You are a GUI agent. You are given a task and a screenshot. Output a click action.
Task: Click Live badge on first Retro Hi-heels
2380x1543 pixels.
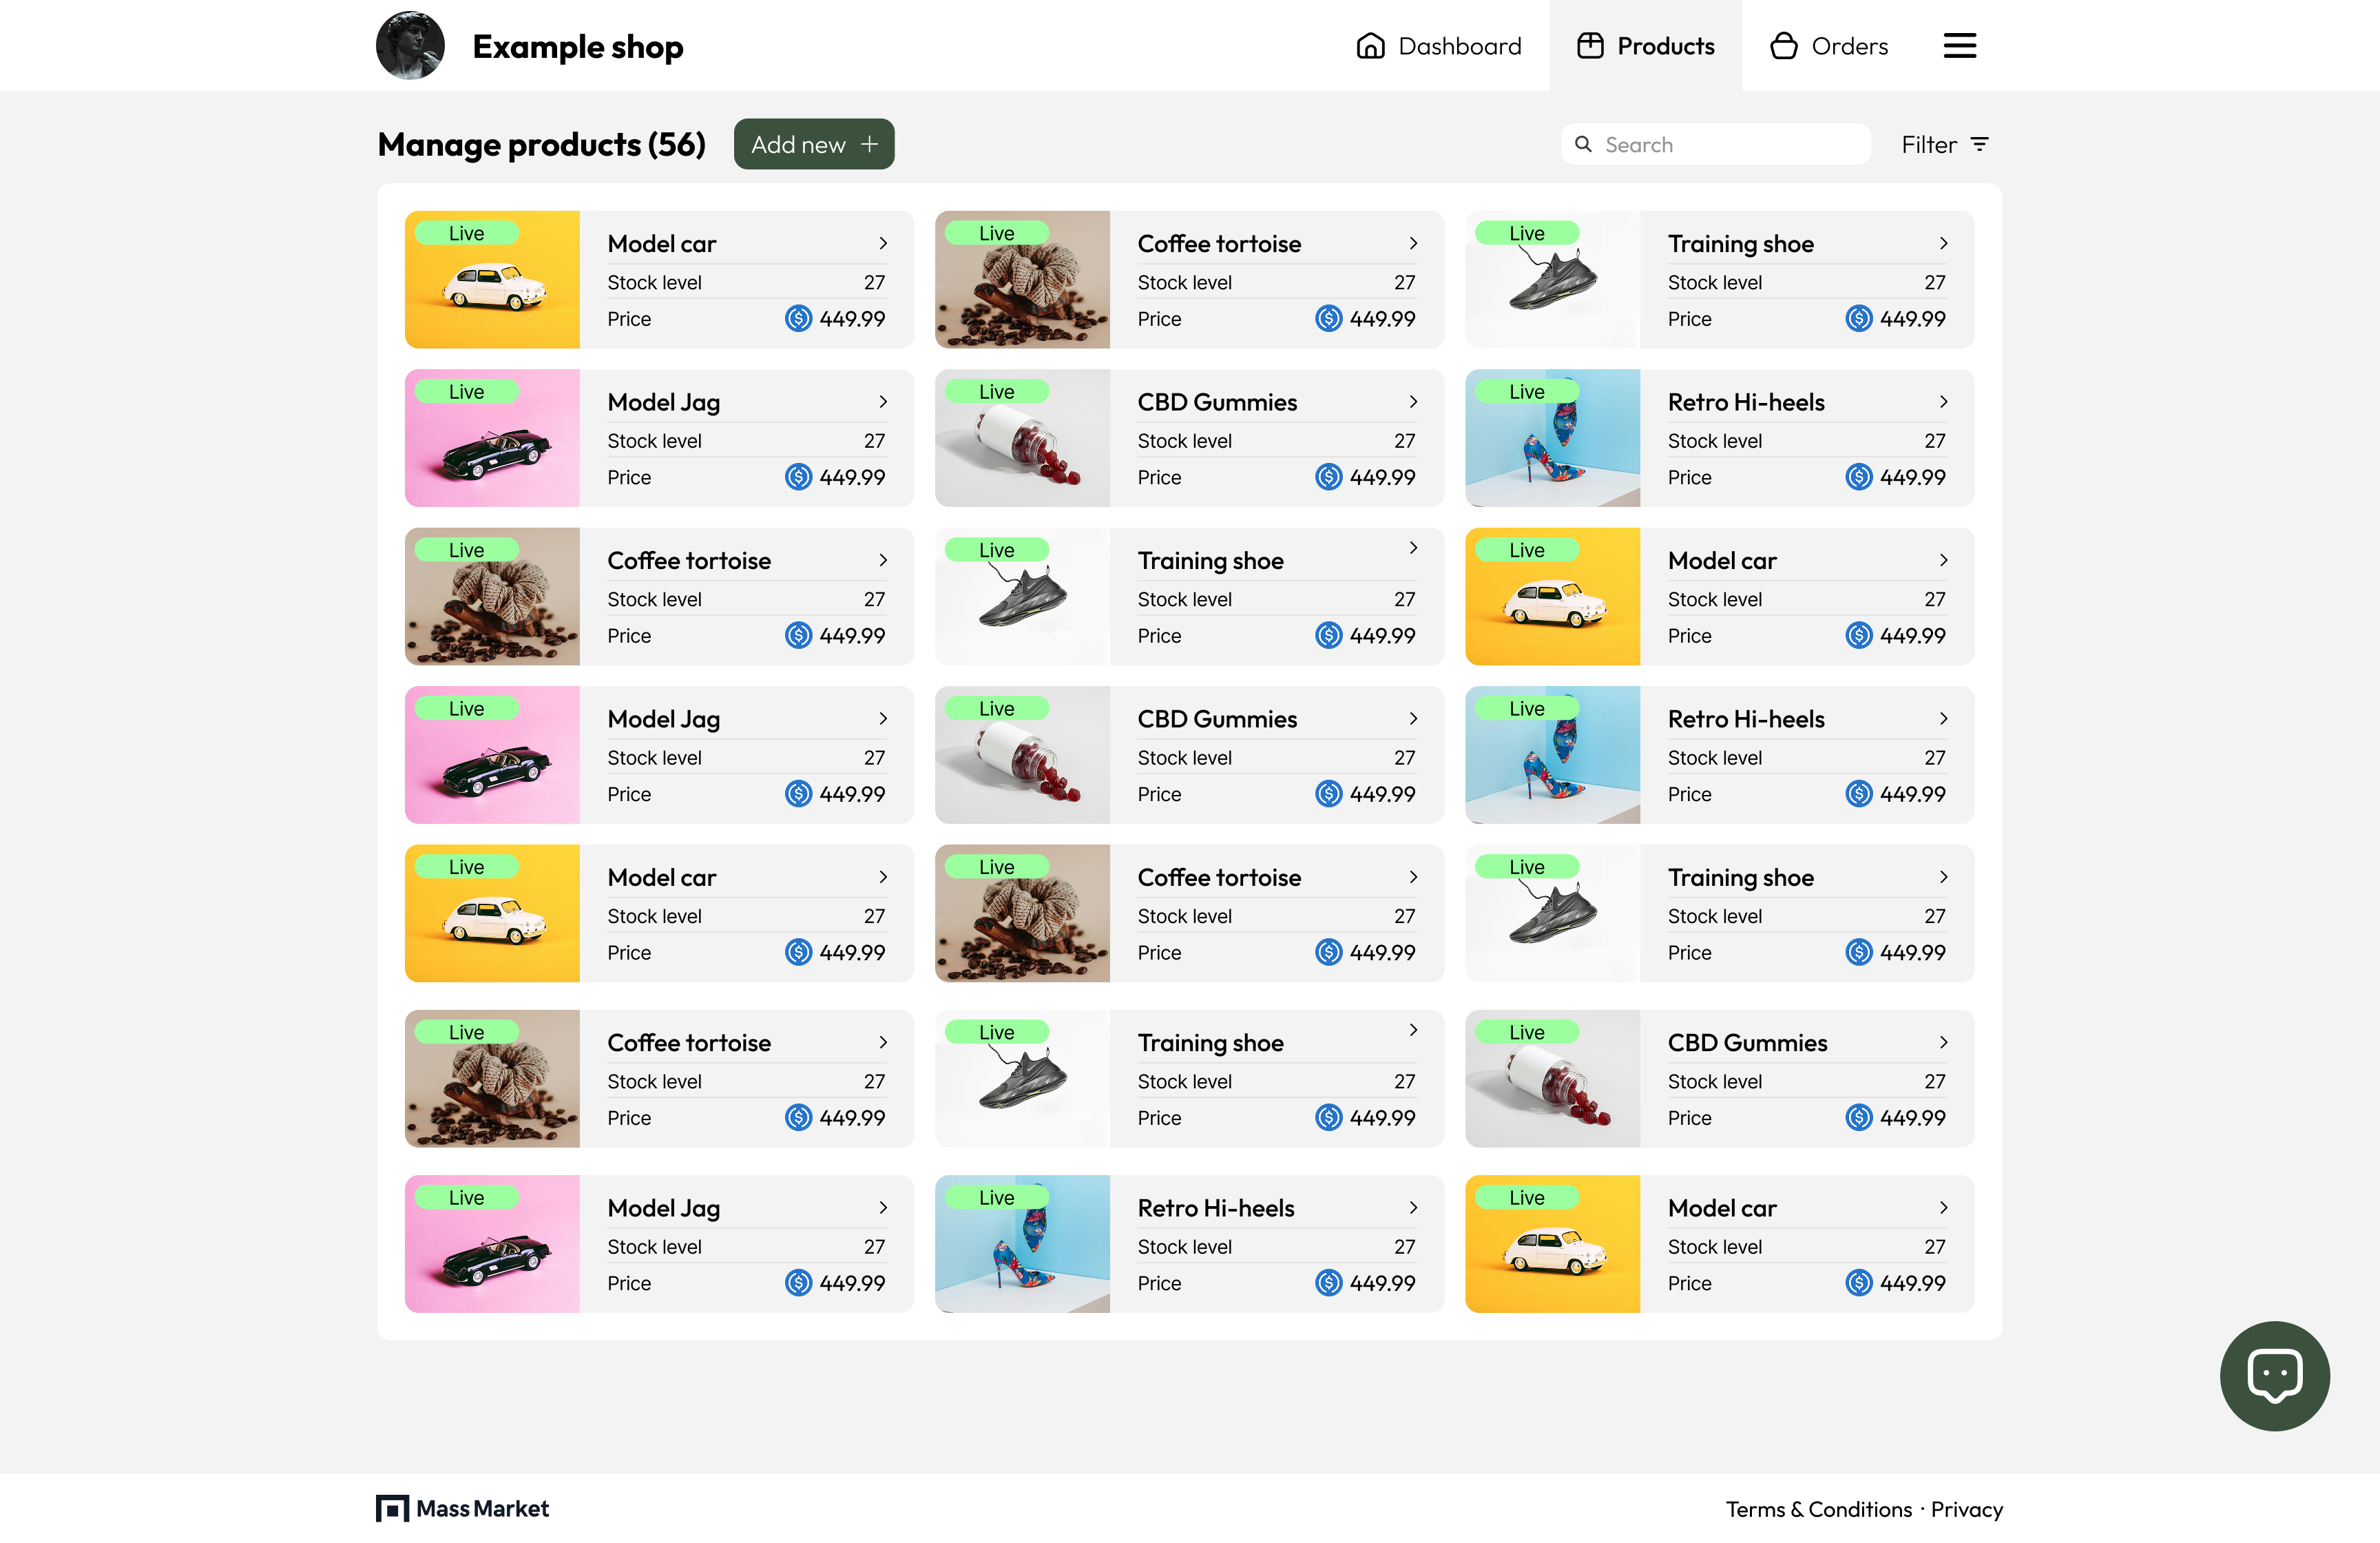[x=1526, y=392]
